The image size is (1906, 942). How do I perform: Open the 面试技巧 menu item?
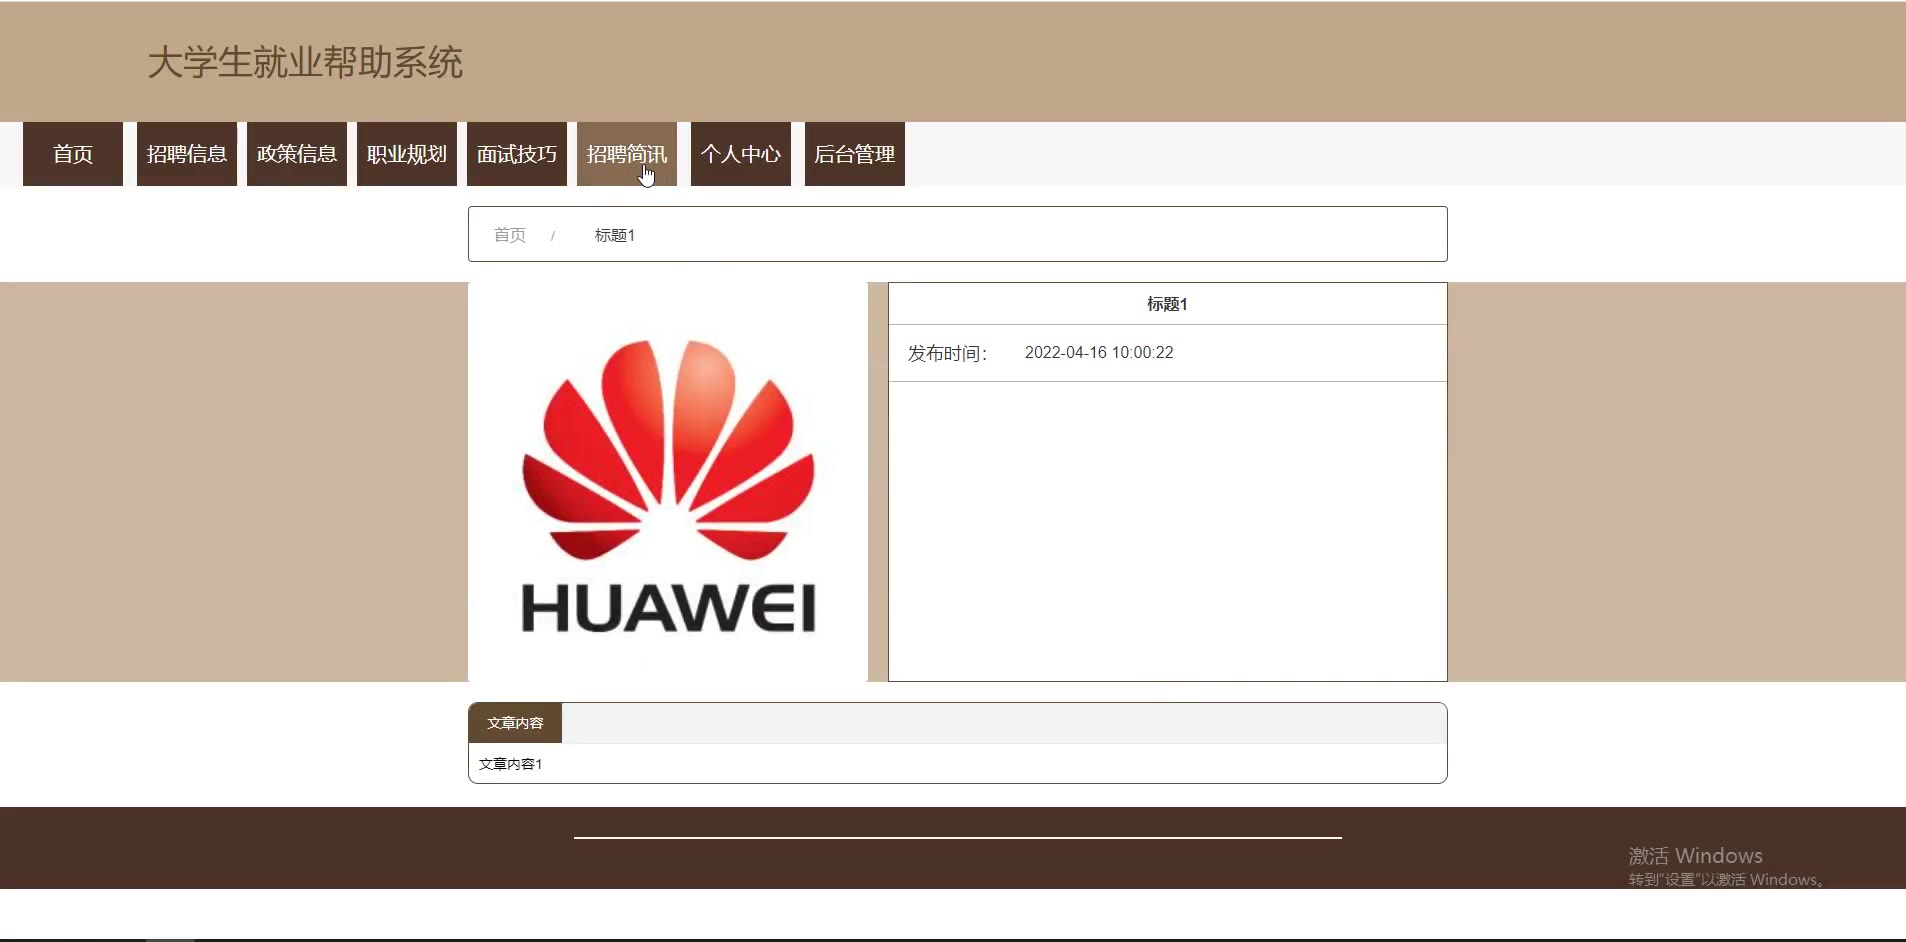[517, 154]
